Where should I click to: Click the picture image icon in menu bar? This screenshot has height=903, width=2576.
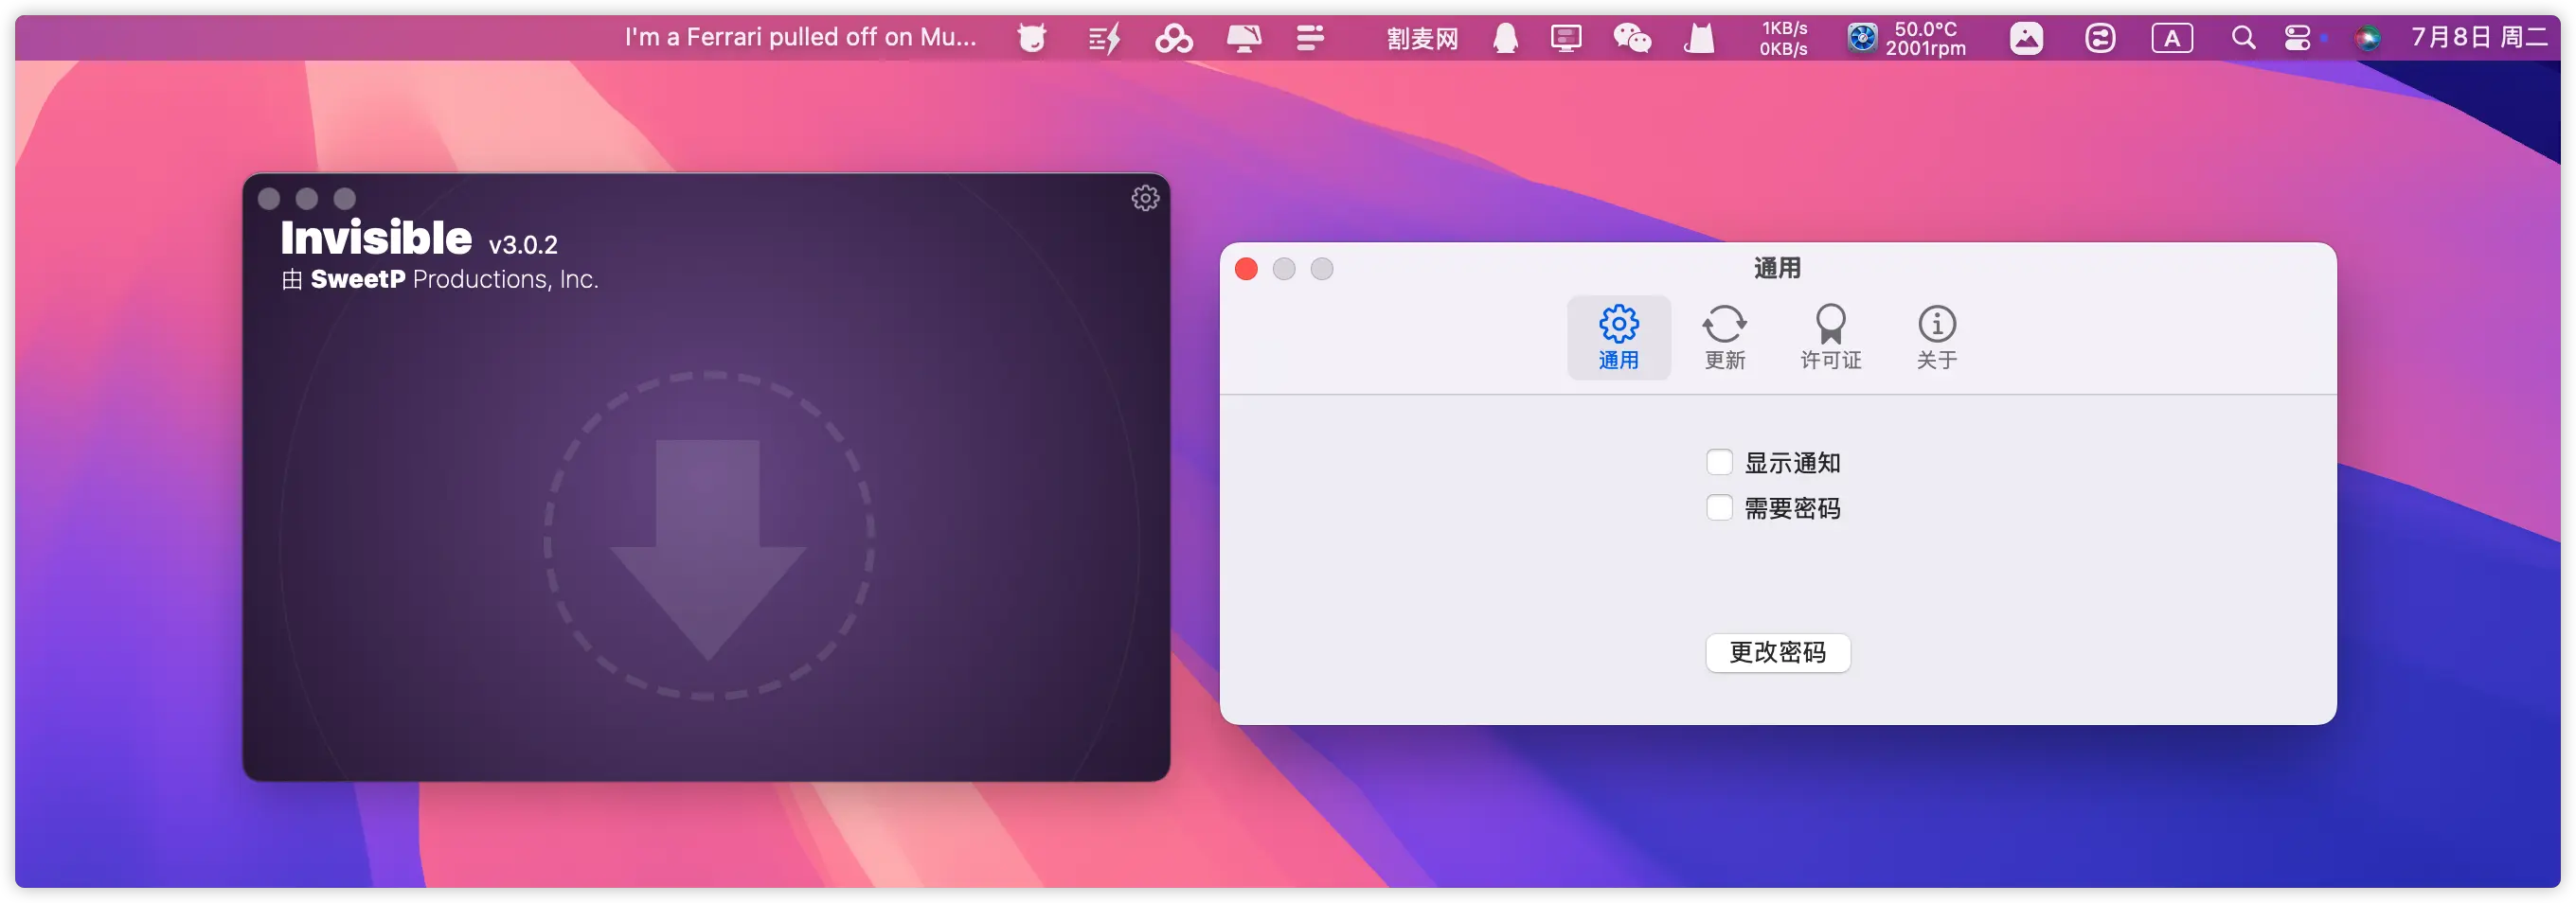point(2026,38)
